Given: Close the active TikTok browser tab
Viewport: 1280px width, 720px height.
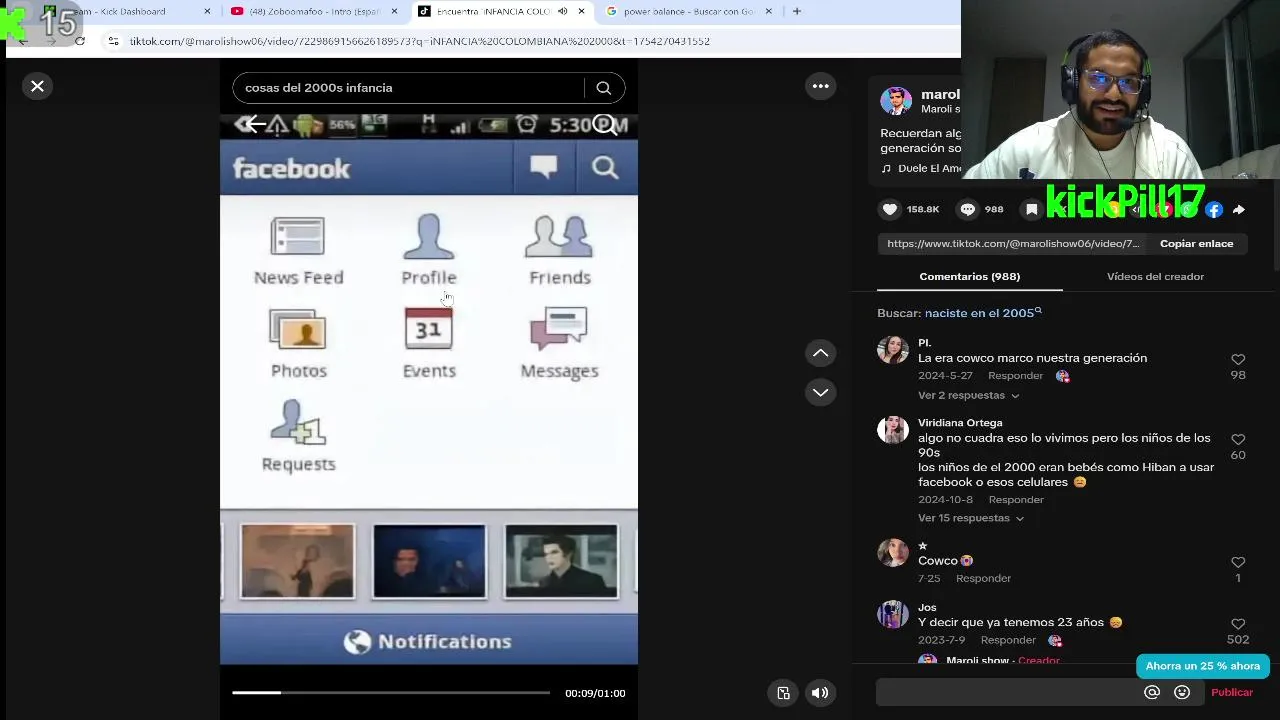Looking at the screenshot, I should tap(581, 11).
